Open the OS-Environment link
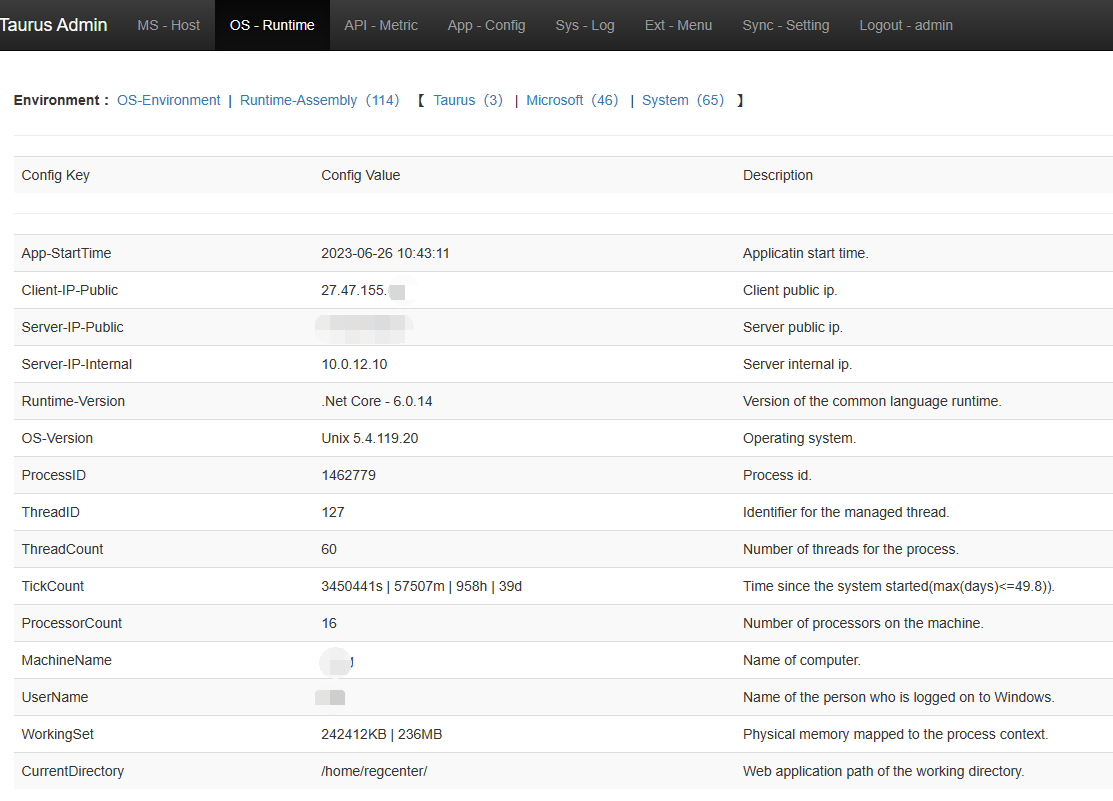This screenshot has height=801, width=1113. pyautogui.click(x=168, y=100)
